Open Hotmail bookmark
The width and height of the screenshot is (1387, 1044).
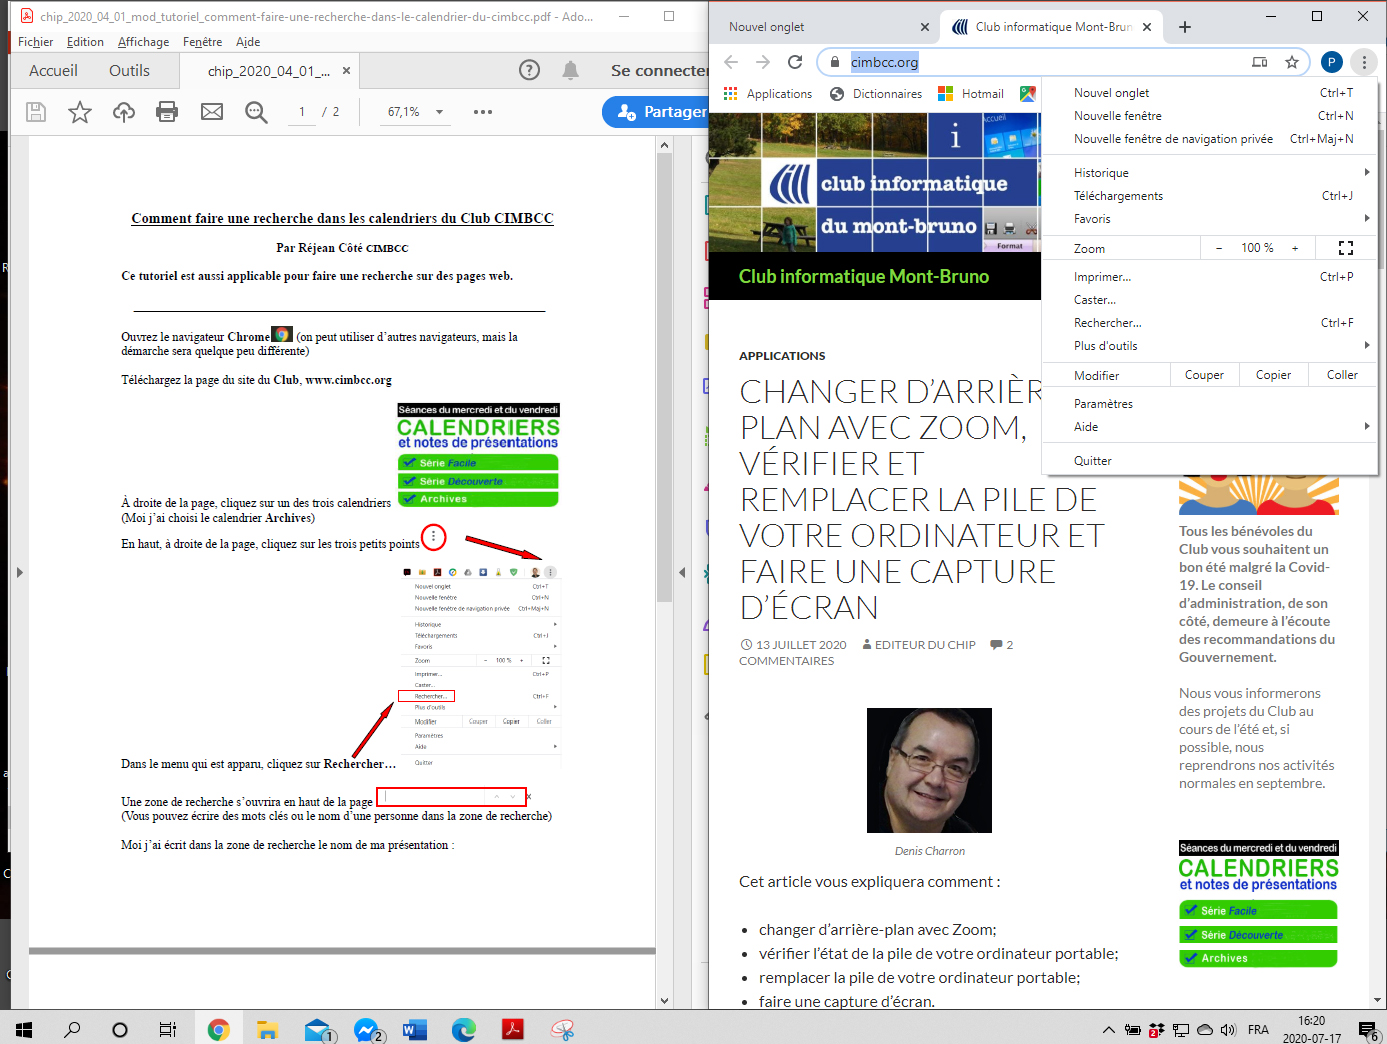point(971,94)
